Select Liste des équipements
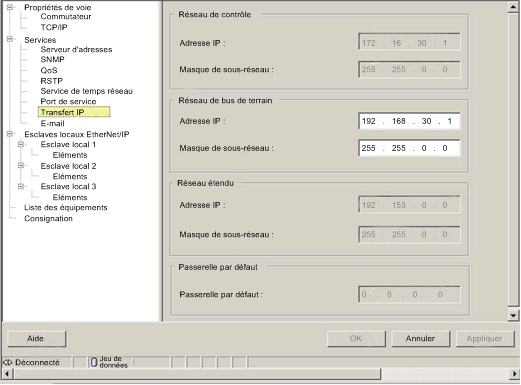 tap(66, 208)
